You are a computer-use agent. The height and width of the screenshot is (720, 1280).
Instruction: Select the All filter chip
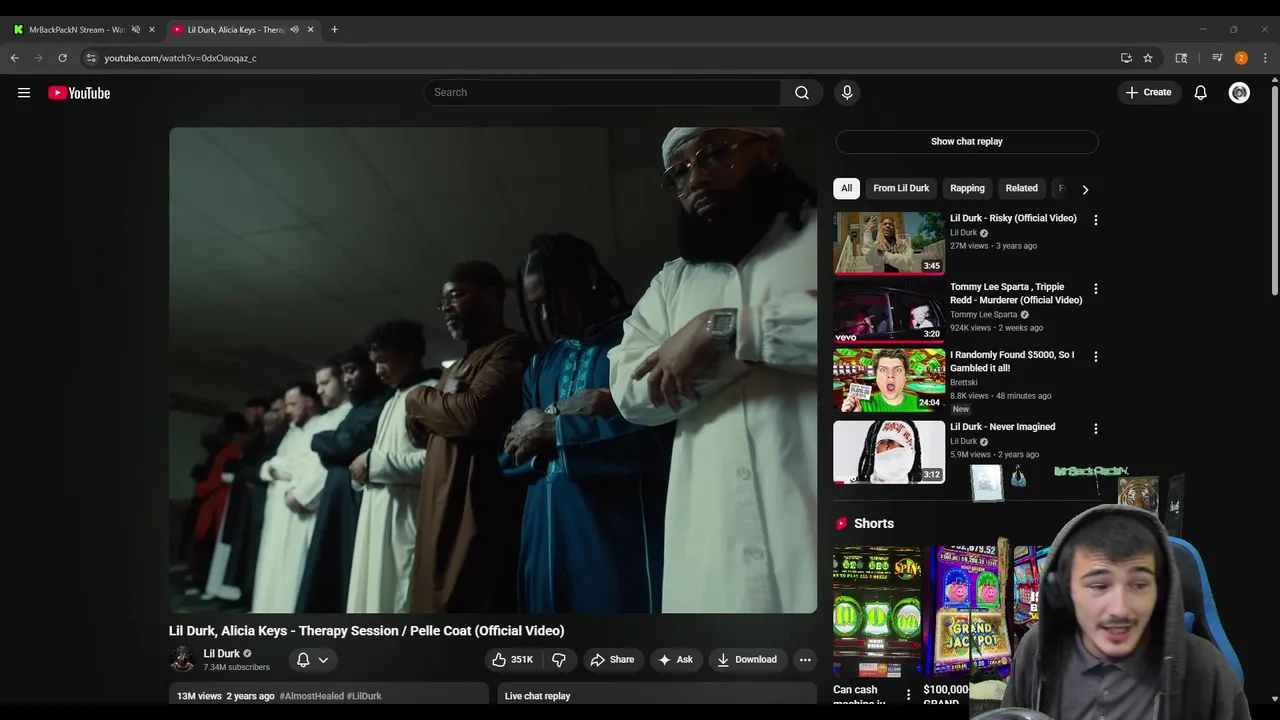click(846, 188)
